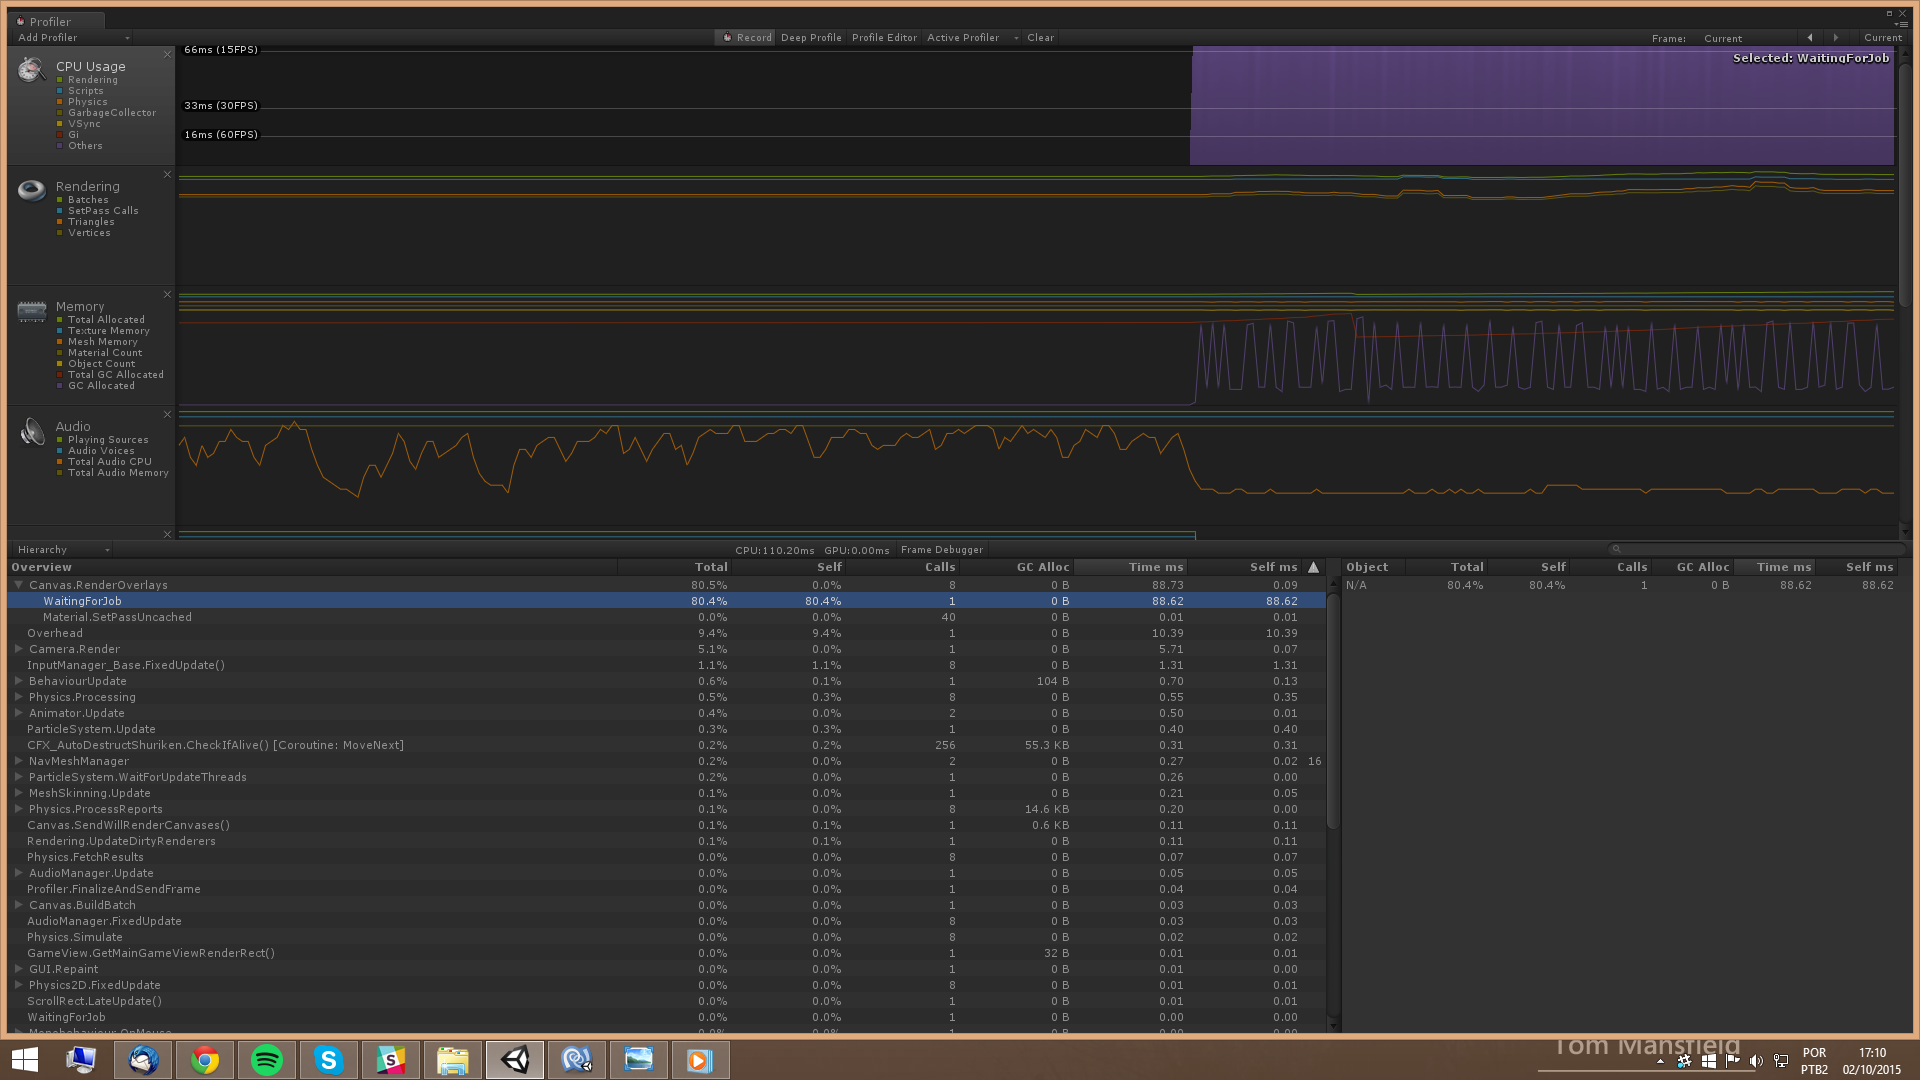Click the Audio profiler speaker icon

point(32,431)
